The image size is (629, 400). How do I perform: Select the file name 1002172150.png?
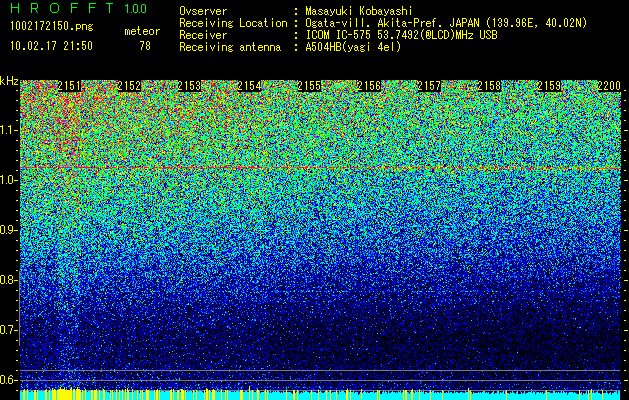point(52,27)
